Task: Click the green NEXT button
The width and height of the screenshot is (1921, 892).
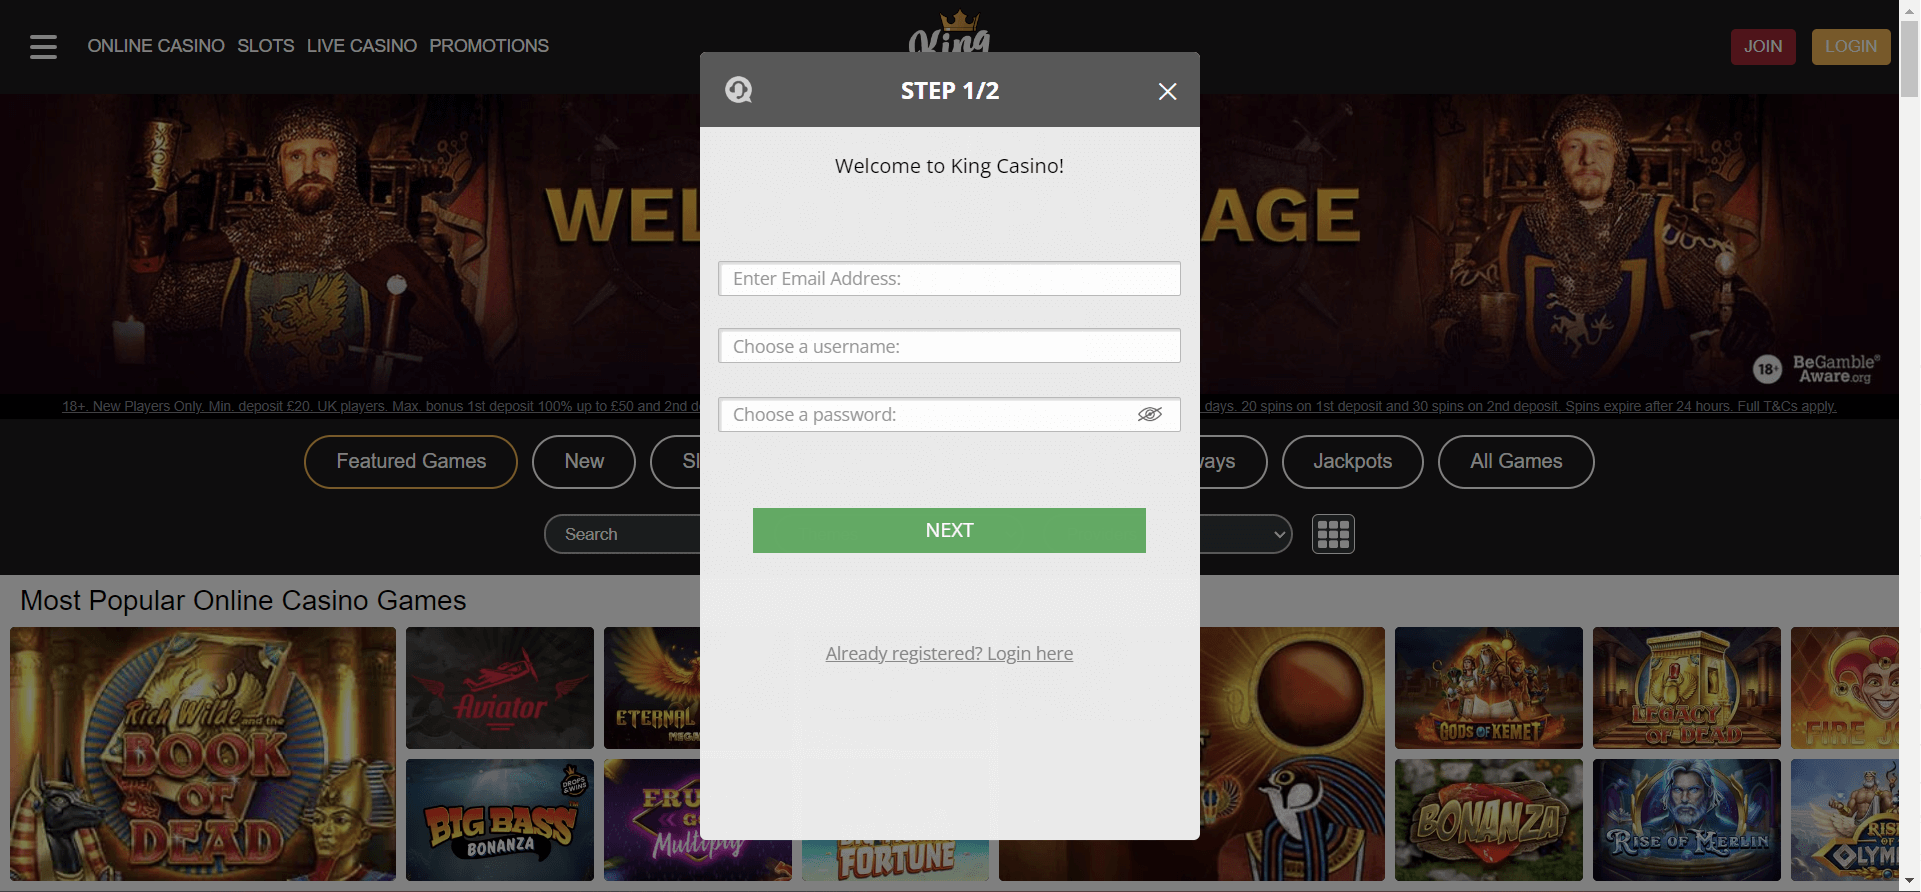Action: click(949, 530)
